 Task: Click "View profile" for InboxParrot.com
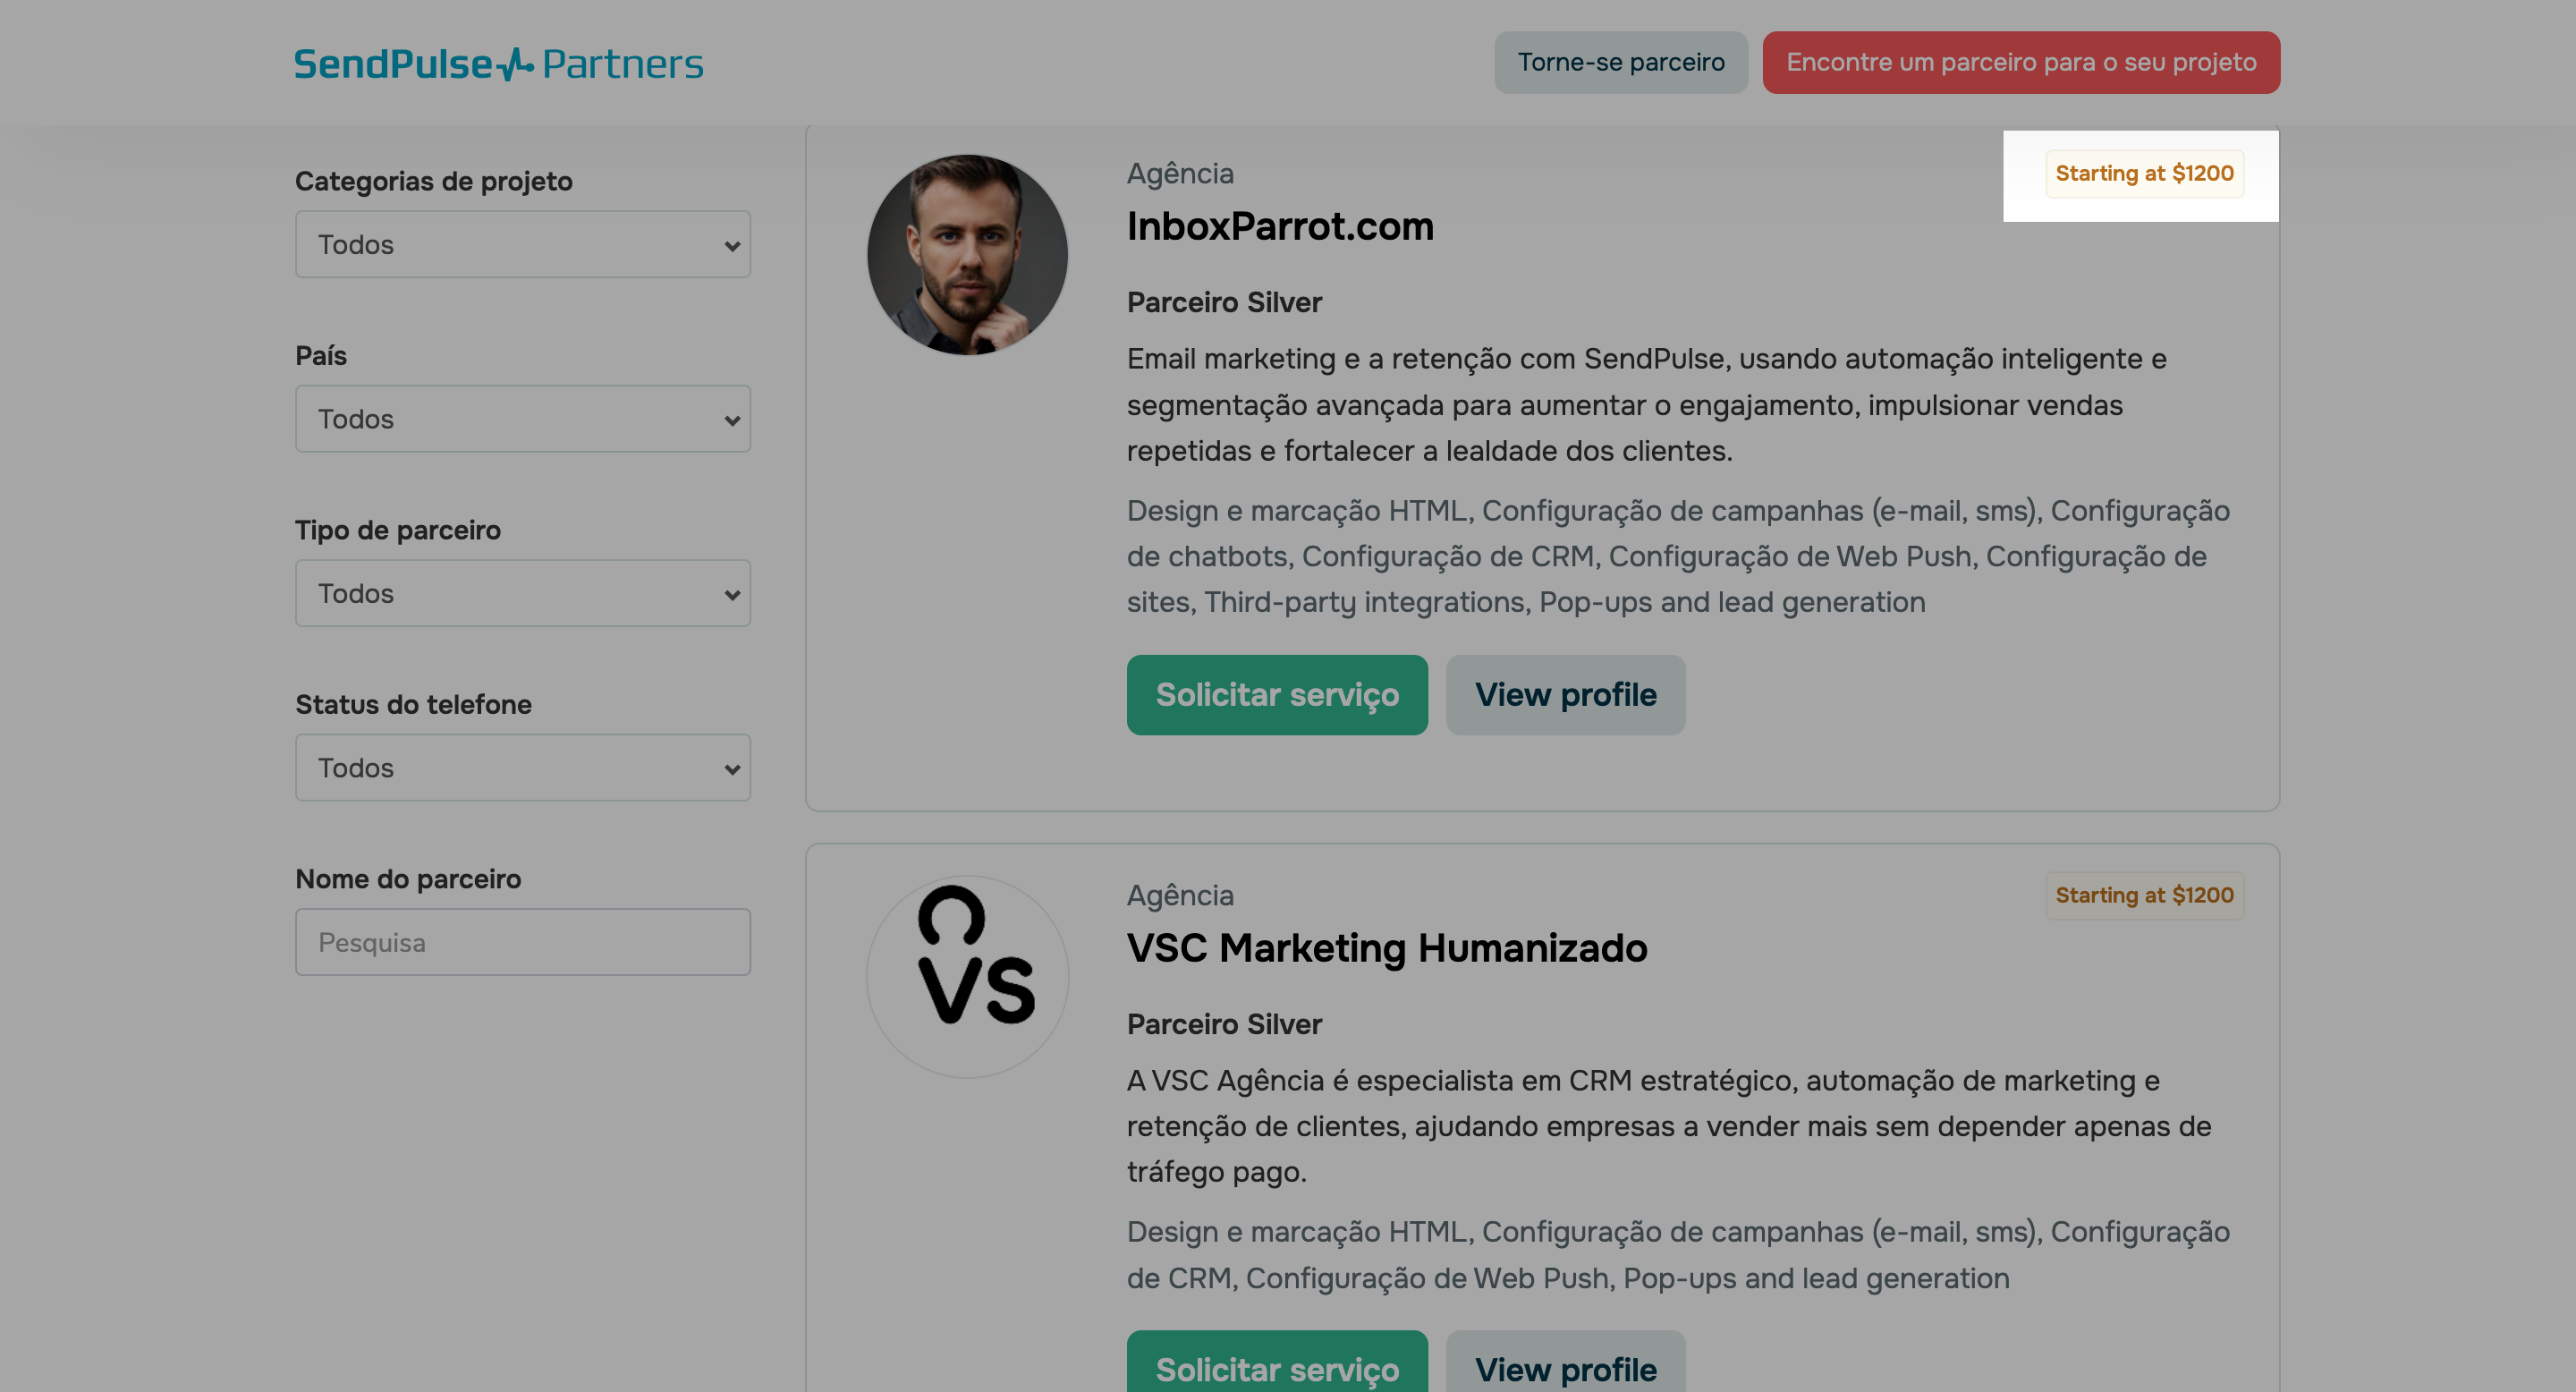(1565, 694)
